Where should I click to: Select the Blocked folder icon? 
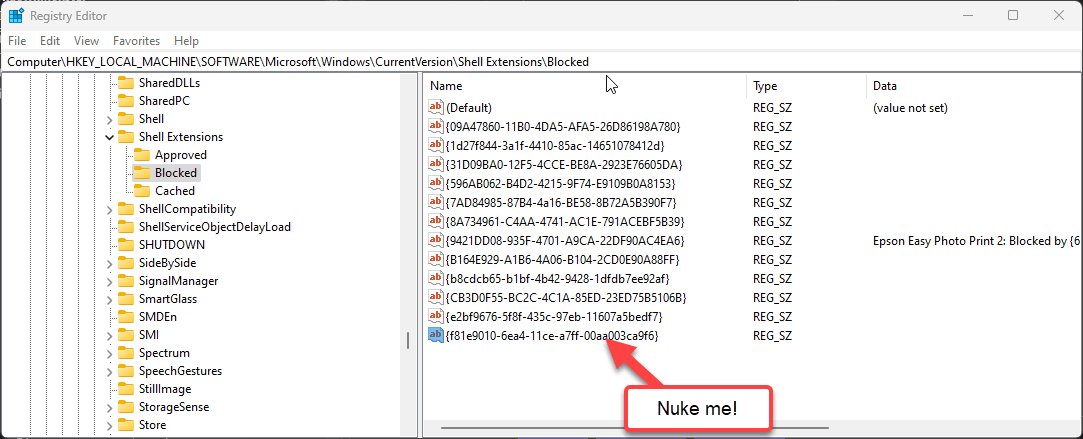point(142,173)
